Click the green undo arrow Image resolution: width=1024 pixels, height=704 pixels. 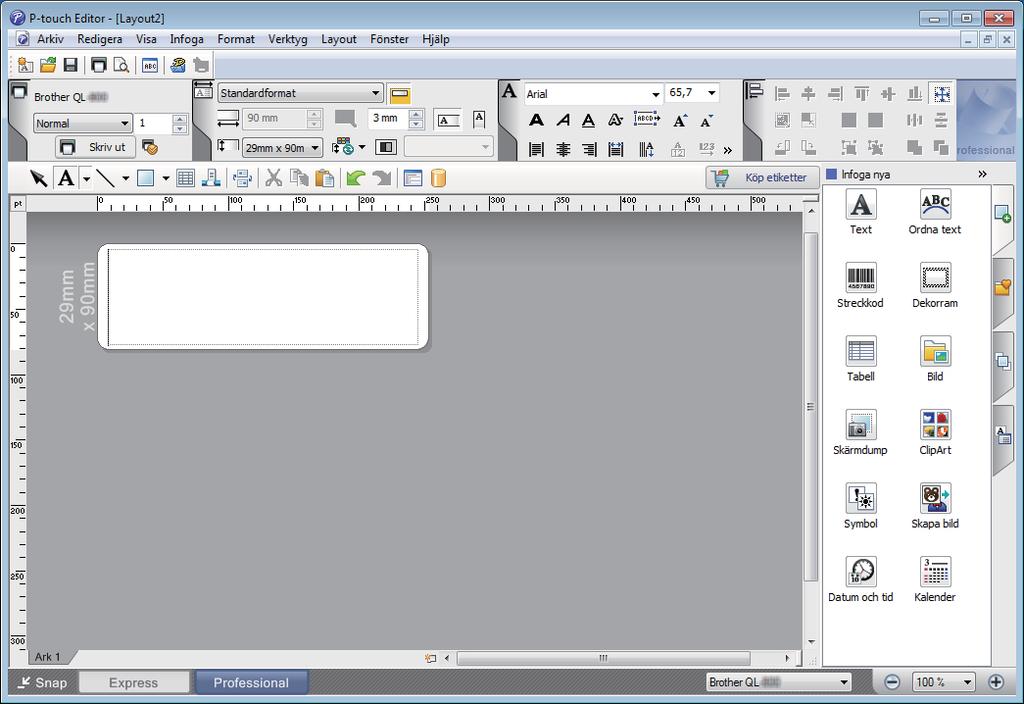click(x=355, y=178)
